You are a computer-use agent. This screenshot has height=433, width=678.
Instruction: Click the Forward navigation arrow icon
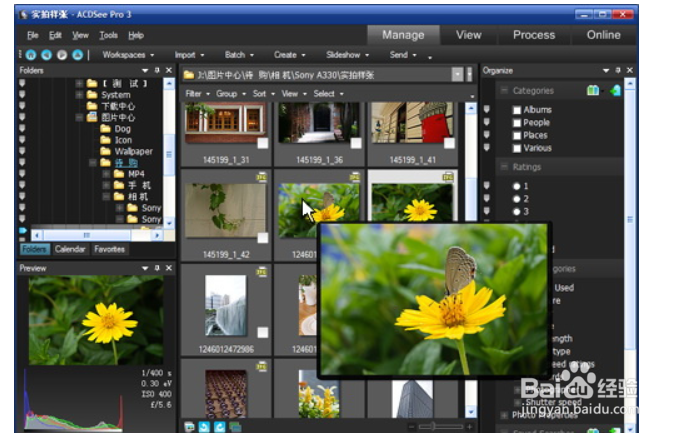coord(62,55)
